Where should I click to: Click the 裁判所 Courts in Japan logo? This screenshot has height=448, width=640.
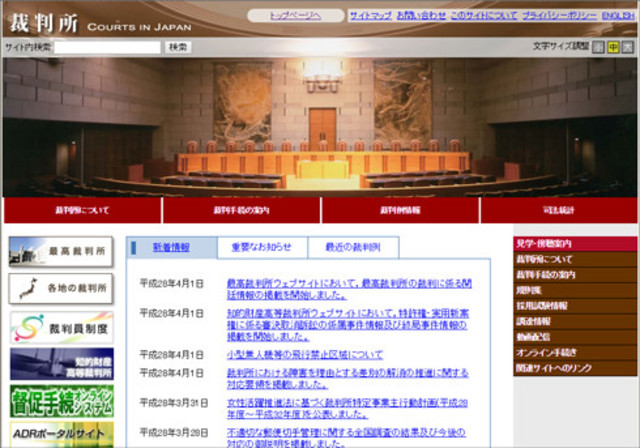tap(100, 23)
